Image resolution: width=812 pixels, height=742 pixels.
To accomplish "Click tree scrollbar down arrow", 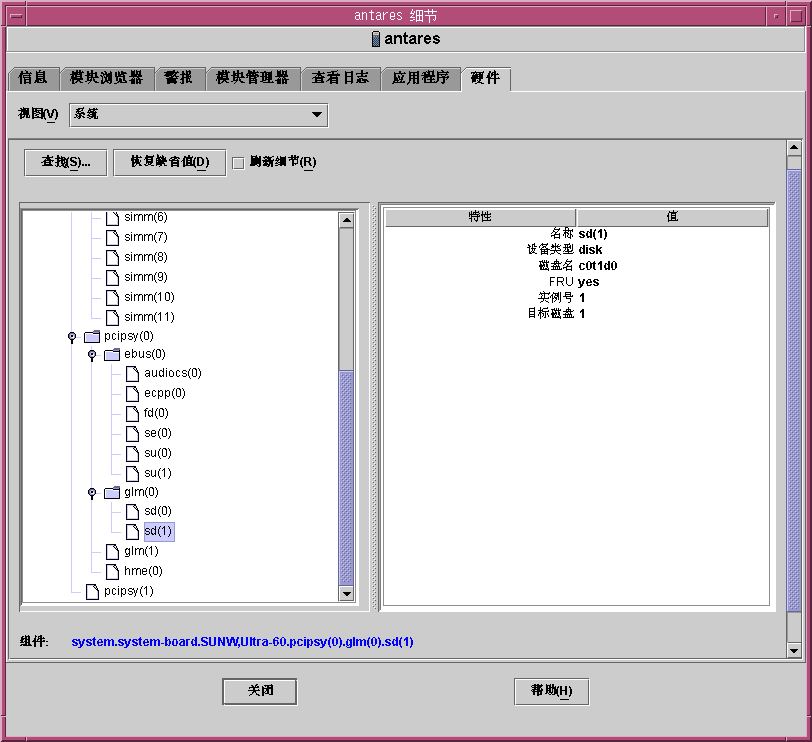I will (x=346, y=593).
